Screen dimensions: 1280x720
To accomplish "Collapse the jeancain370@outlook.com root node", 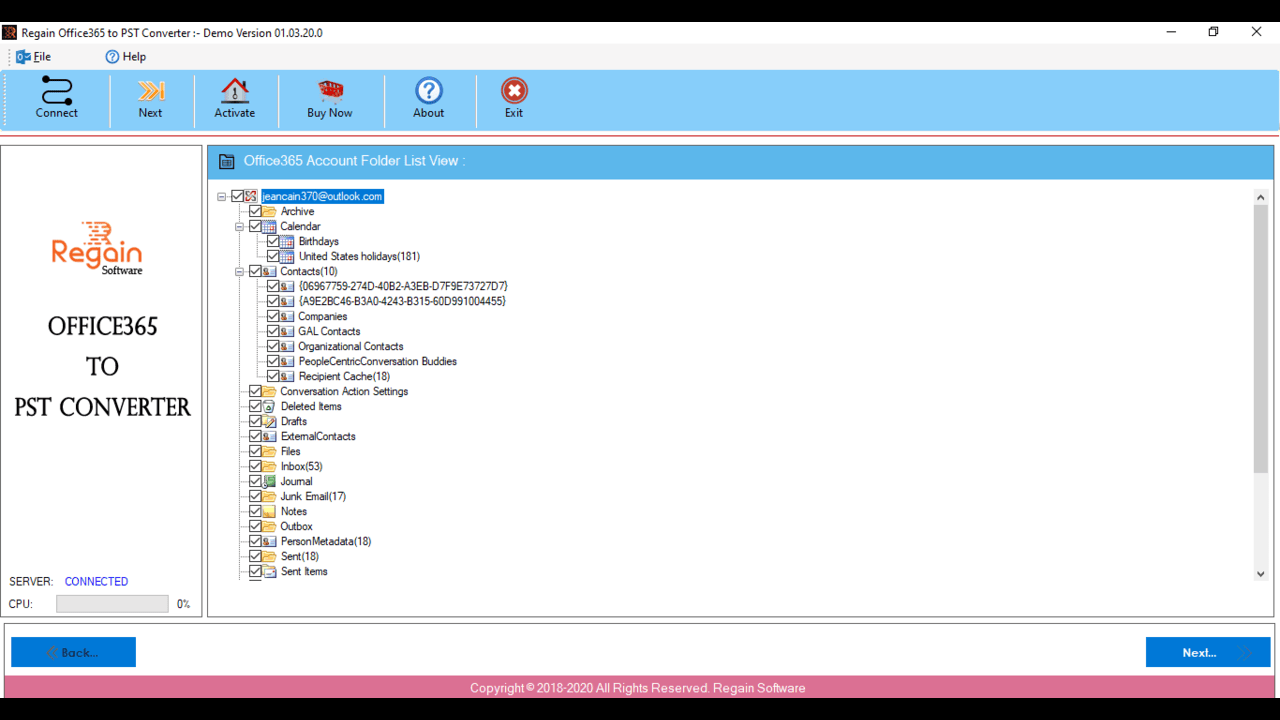I will pyautogui.click(x=222, y=197).
